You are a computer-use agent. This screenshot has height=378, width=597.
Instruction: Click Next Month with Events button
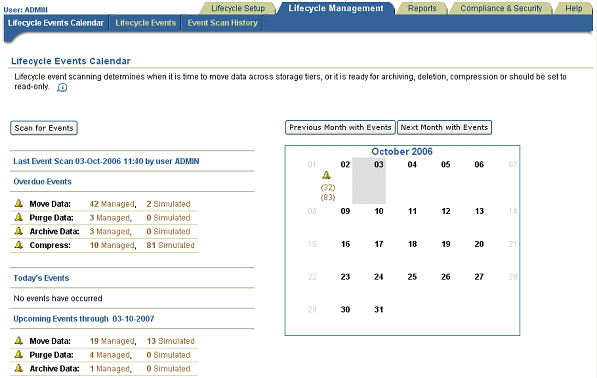tap(444, 127)
